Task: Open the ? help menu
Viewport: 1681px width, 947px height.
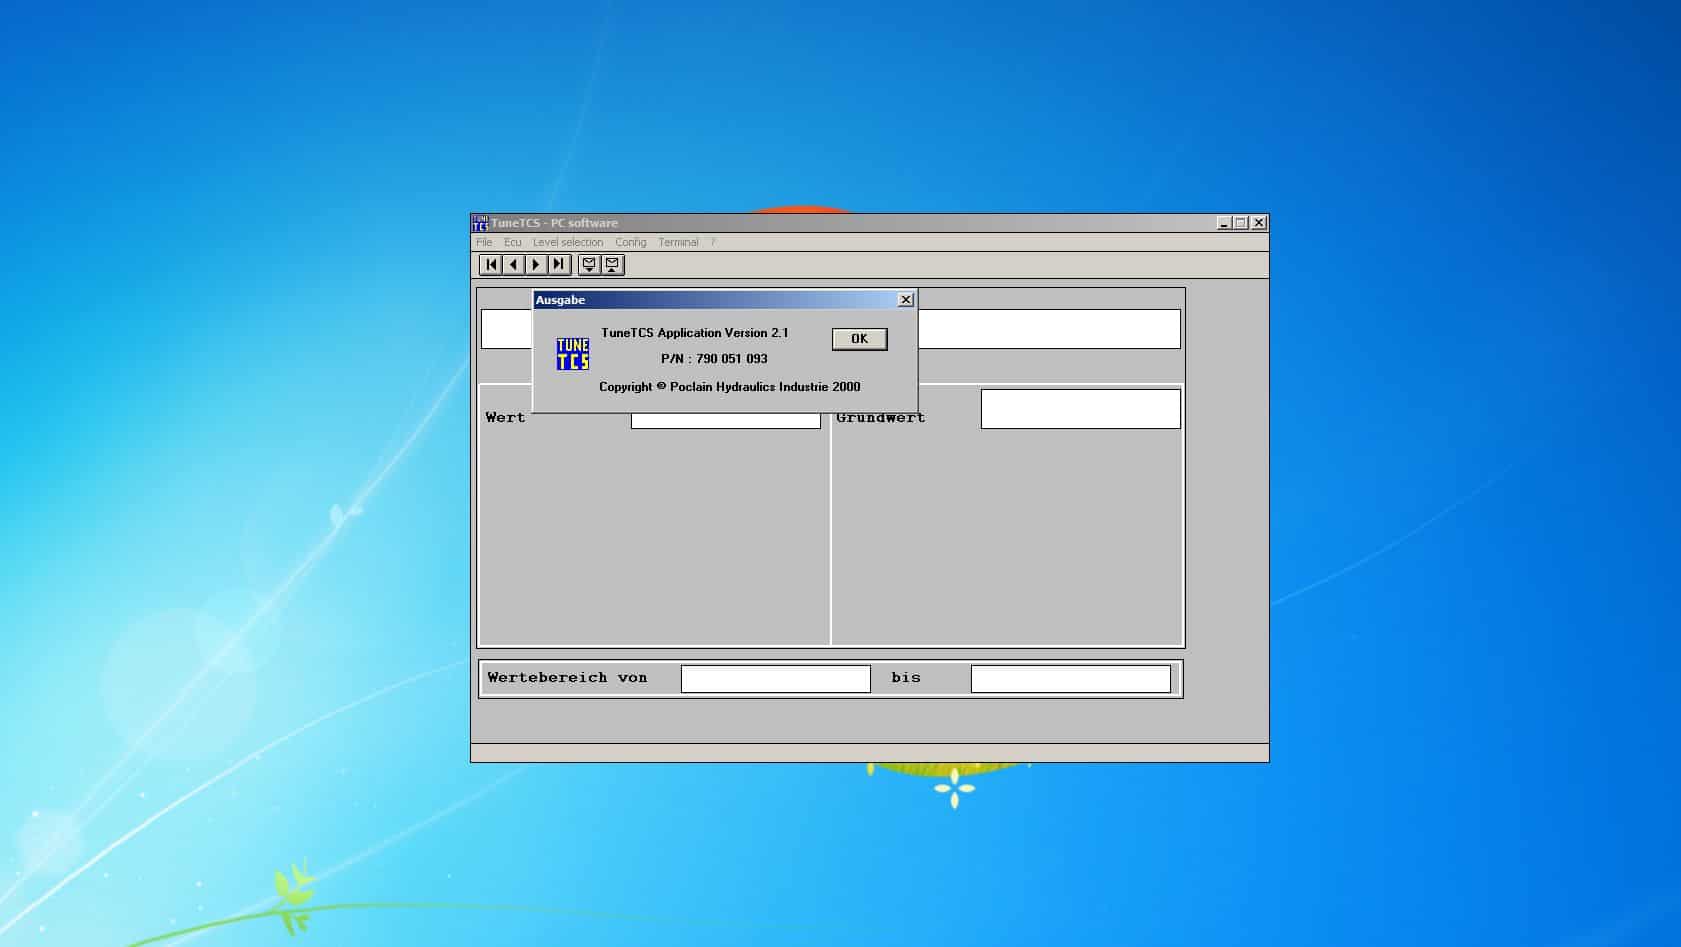Action: coord(713,242)
